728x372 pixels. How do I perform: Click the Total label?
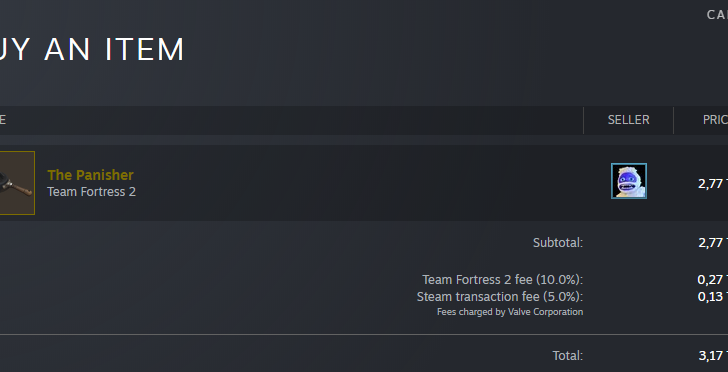(x=567, y=356)
